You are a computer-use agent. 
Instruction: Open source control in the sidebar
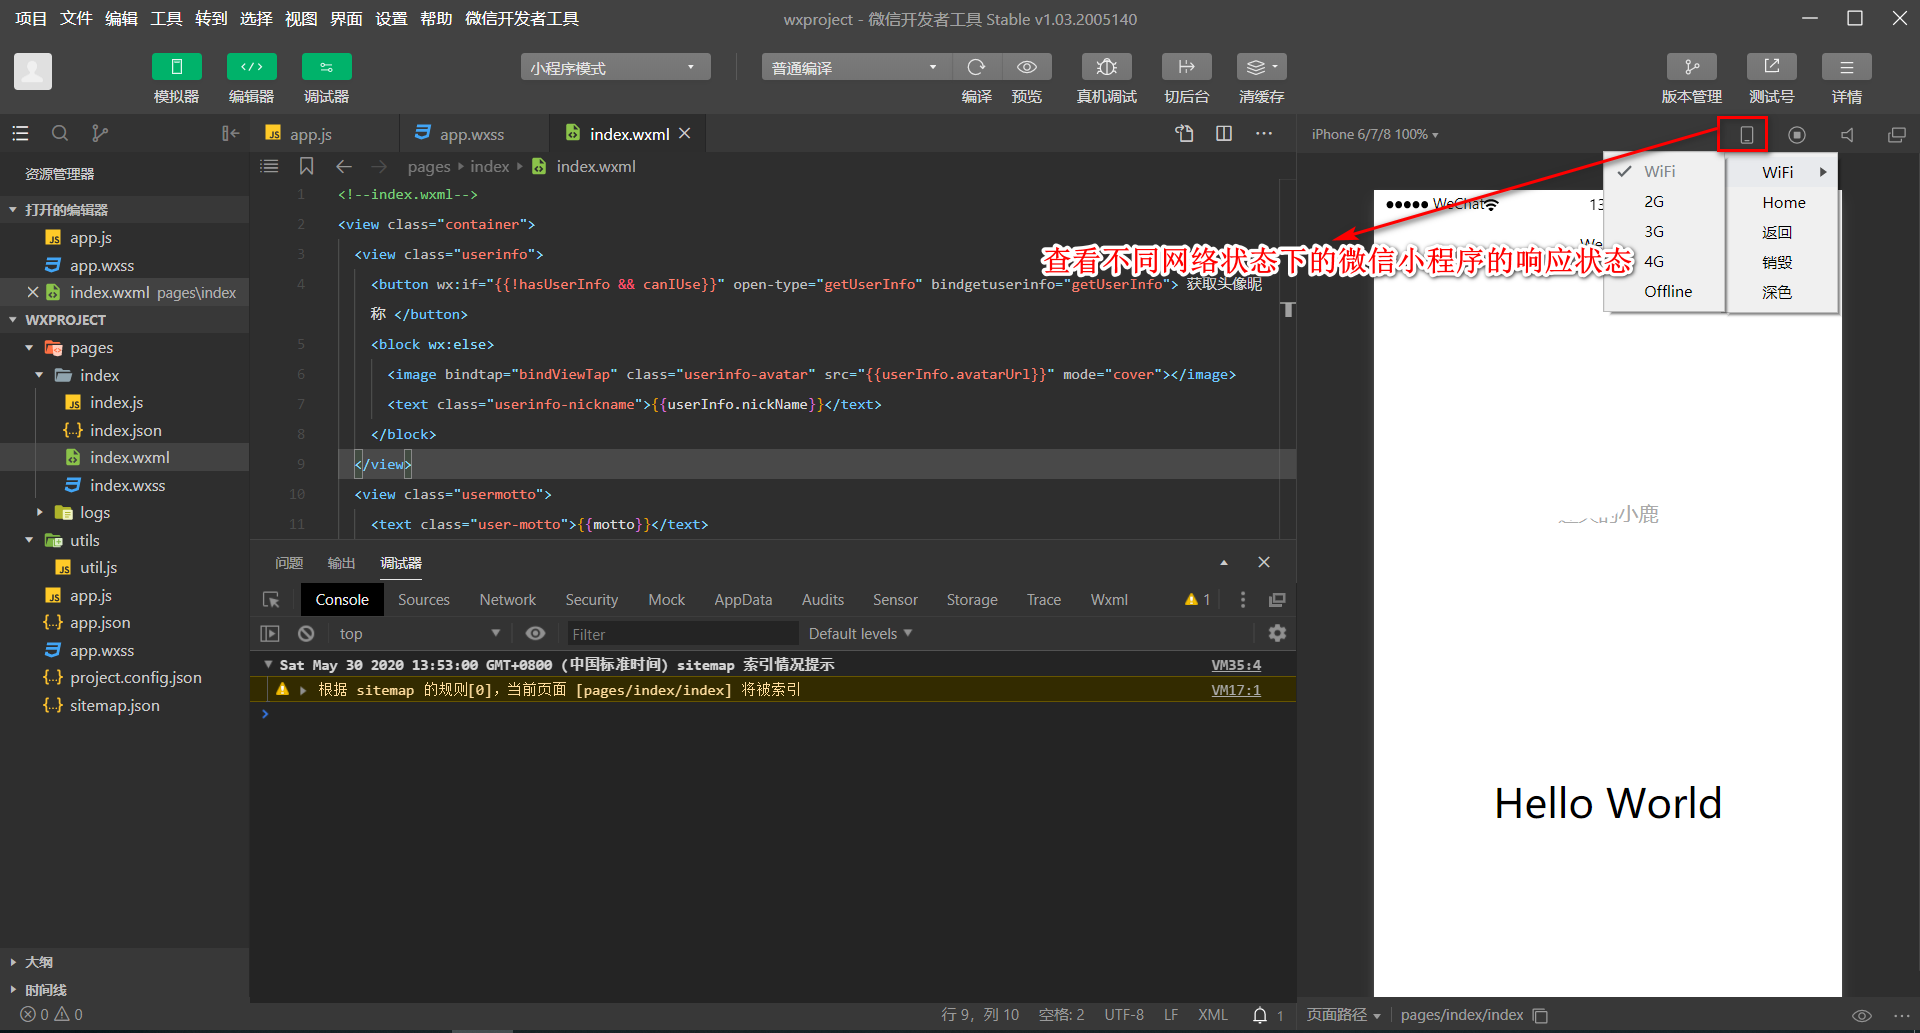tap(100, 133)
